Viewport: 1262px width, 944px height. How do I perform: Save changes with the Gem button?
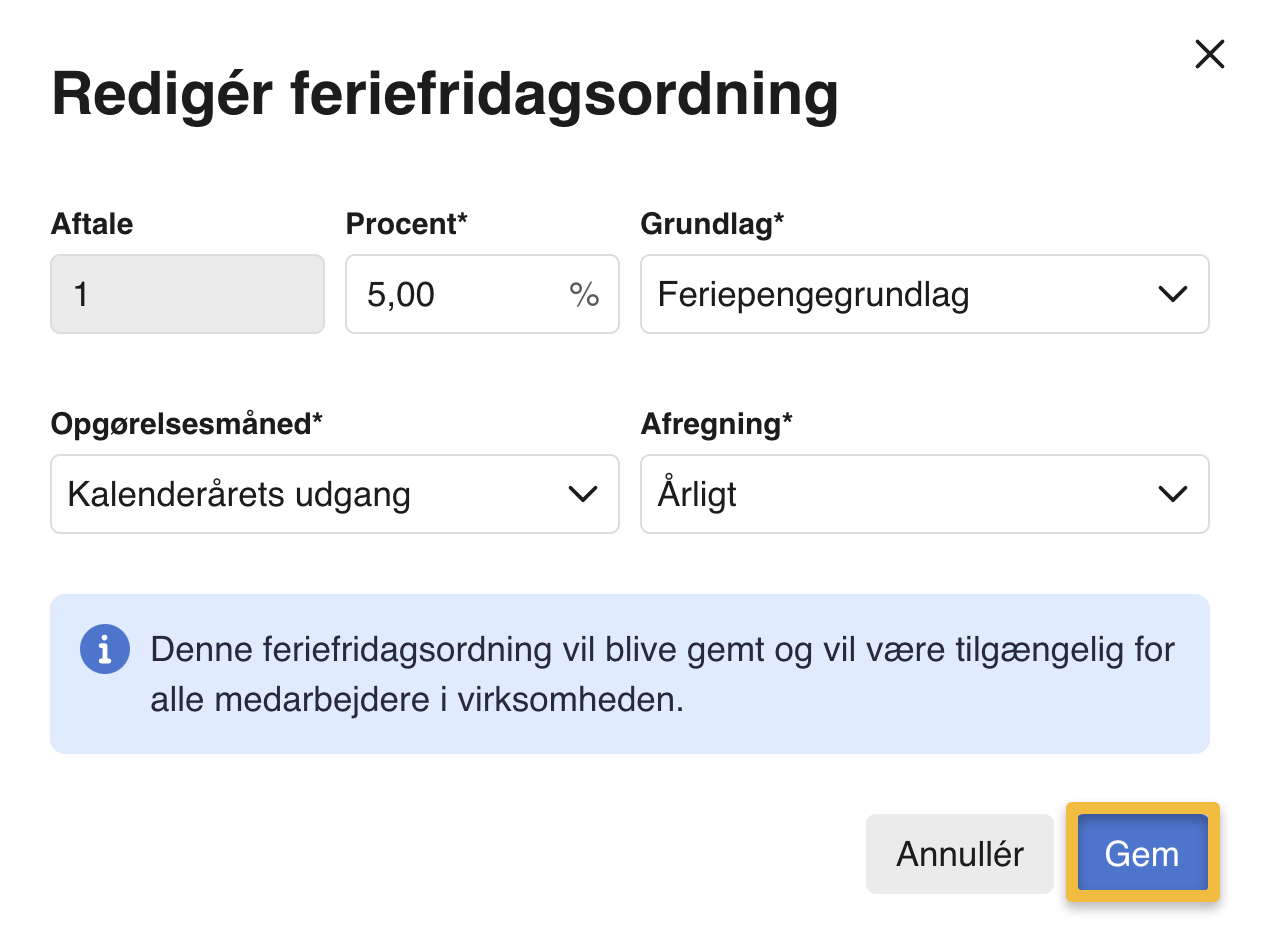(1142, 853)
